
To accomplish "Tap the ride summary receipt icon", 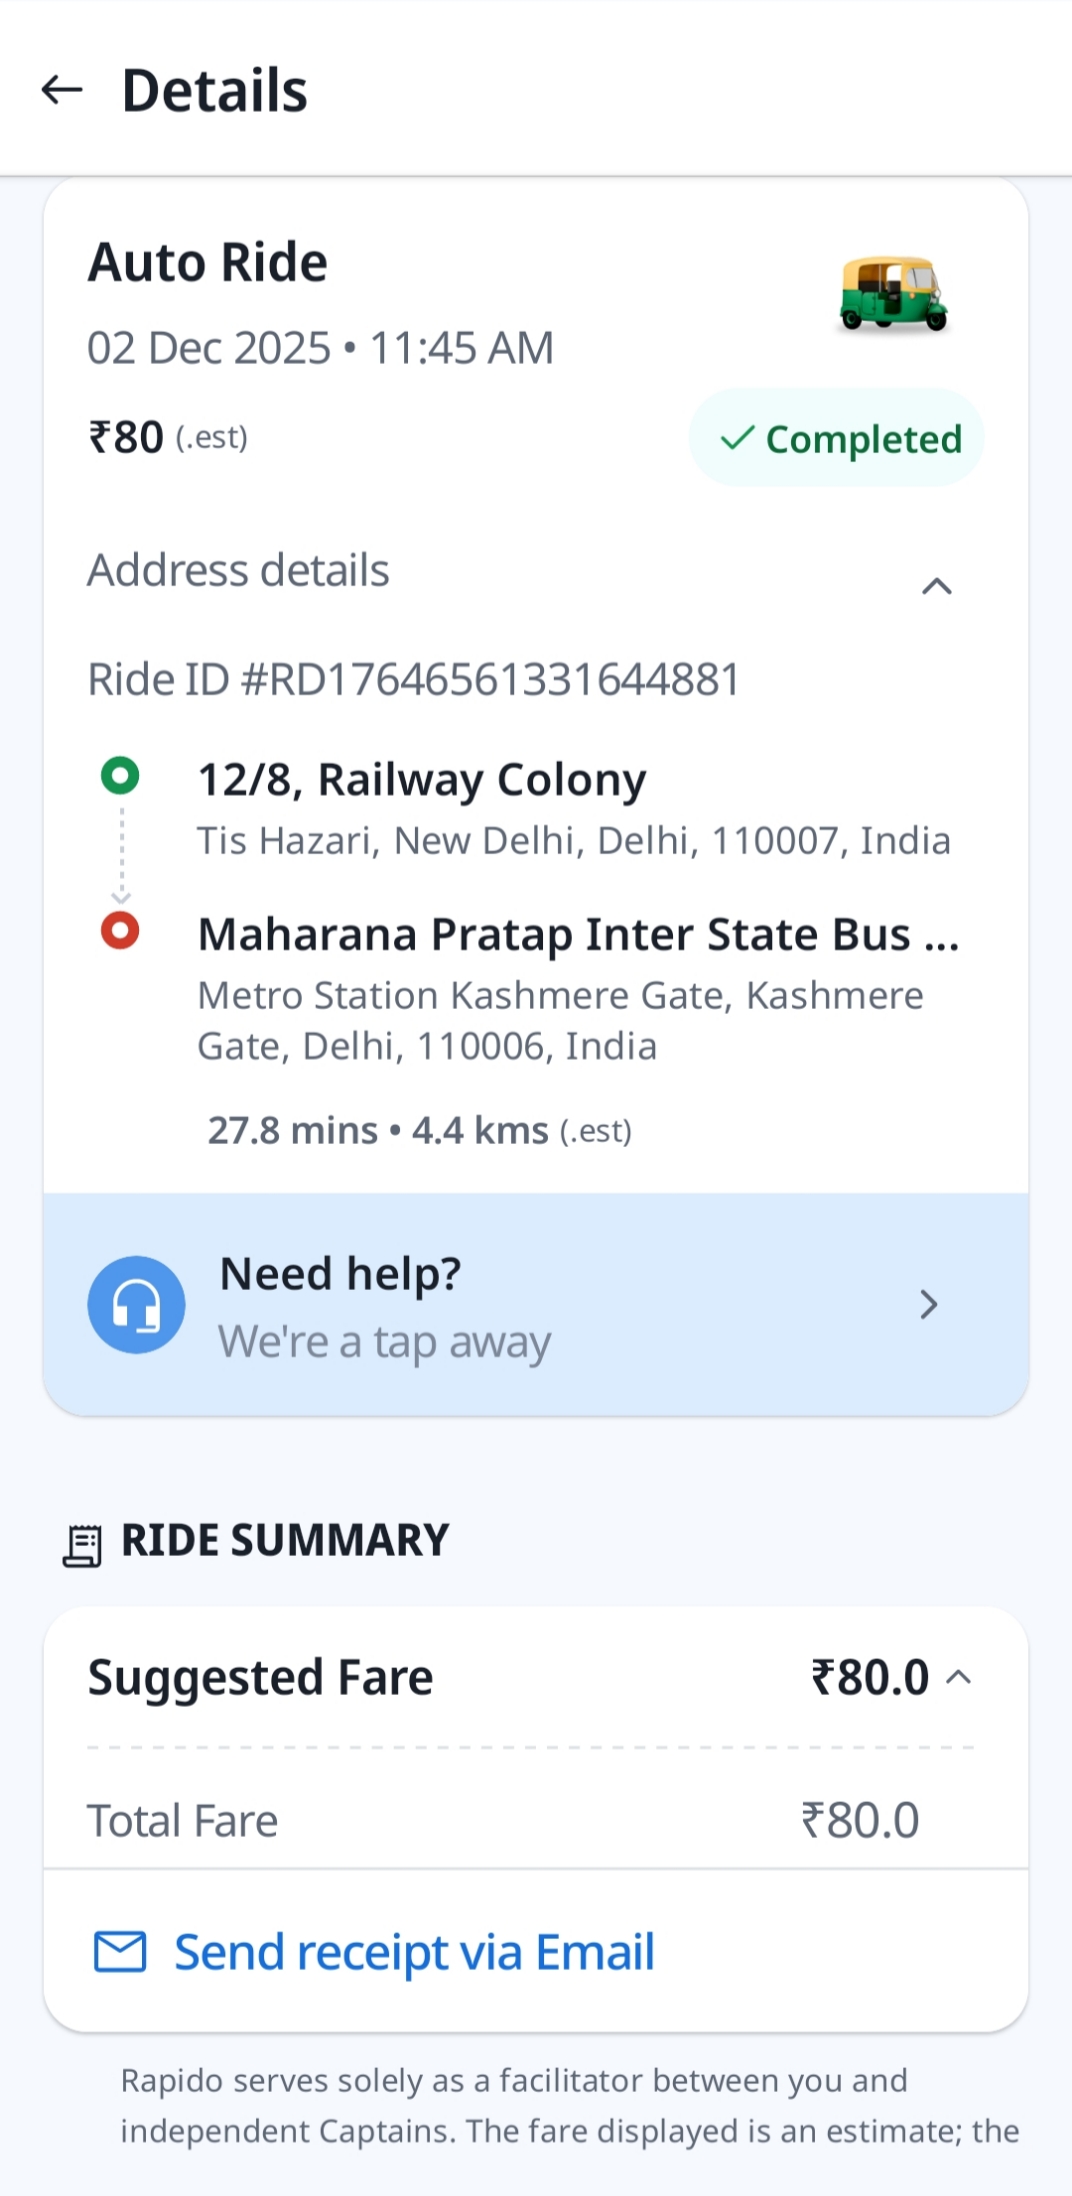I will [x=83, y=1545].
